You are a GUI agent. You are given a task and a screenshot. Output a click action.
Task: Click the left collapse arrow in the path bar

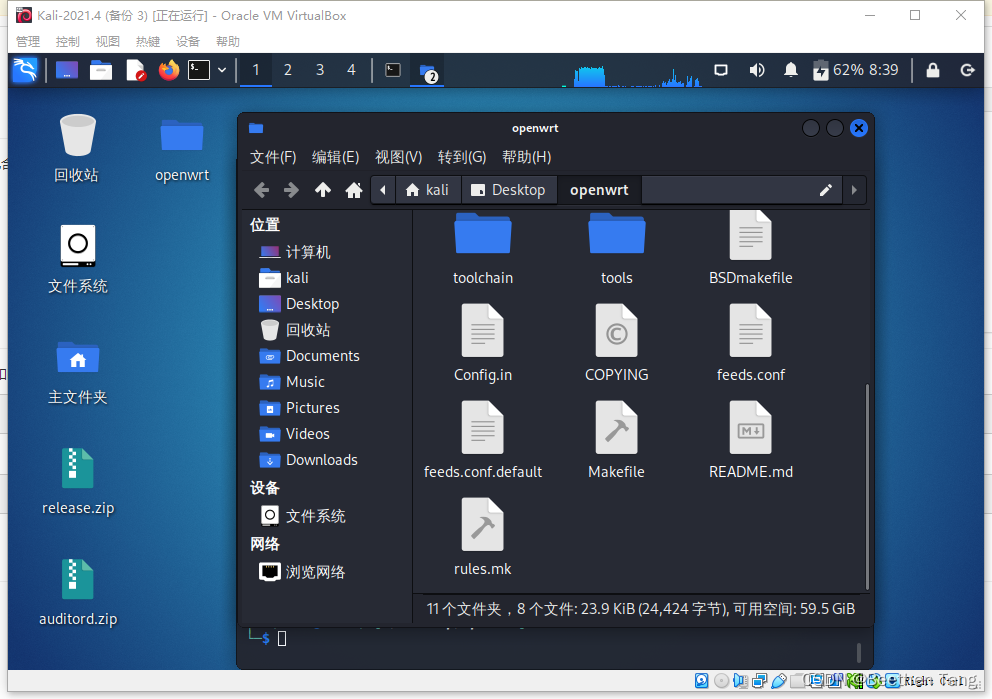[383, 189]
